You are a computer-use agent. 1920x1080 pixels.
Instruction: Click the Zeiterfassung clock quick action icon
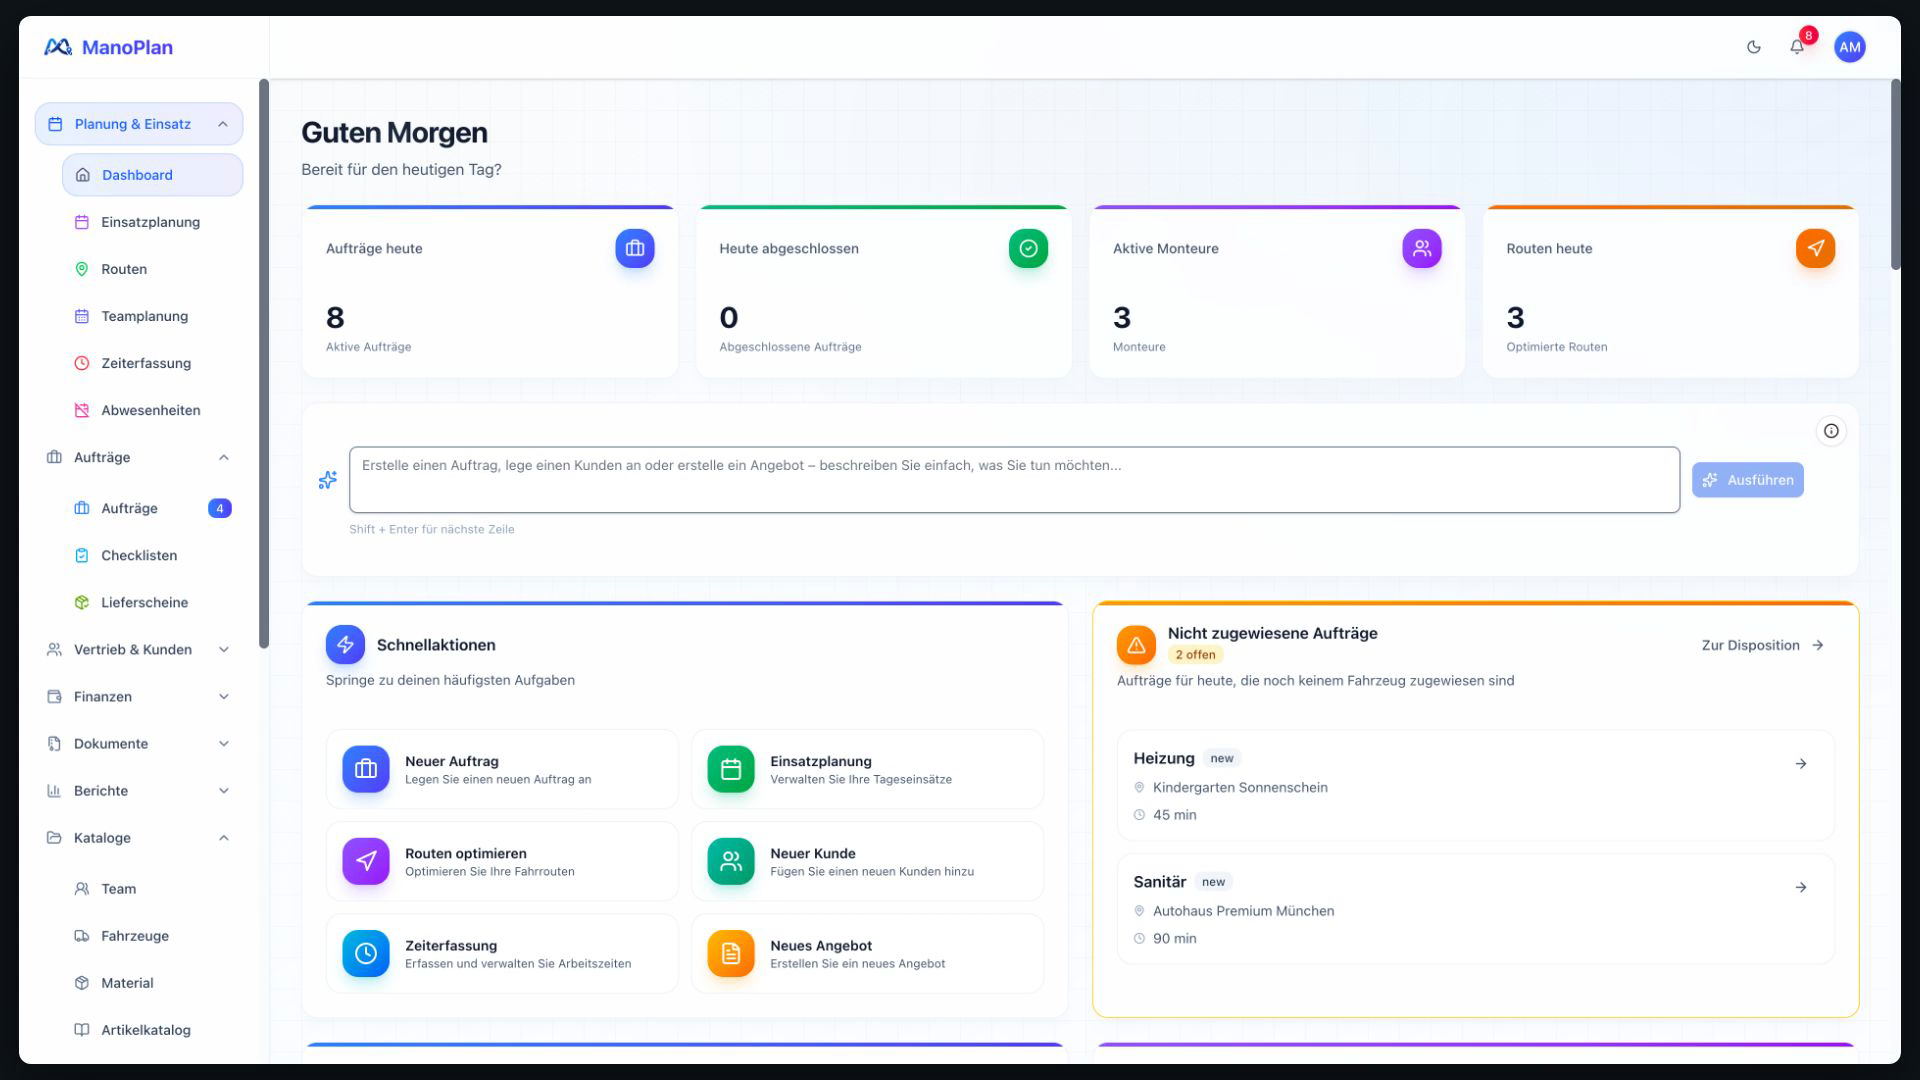click(366, 953)
